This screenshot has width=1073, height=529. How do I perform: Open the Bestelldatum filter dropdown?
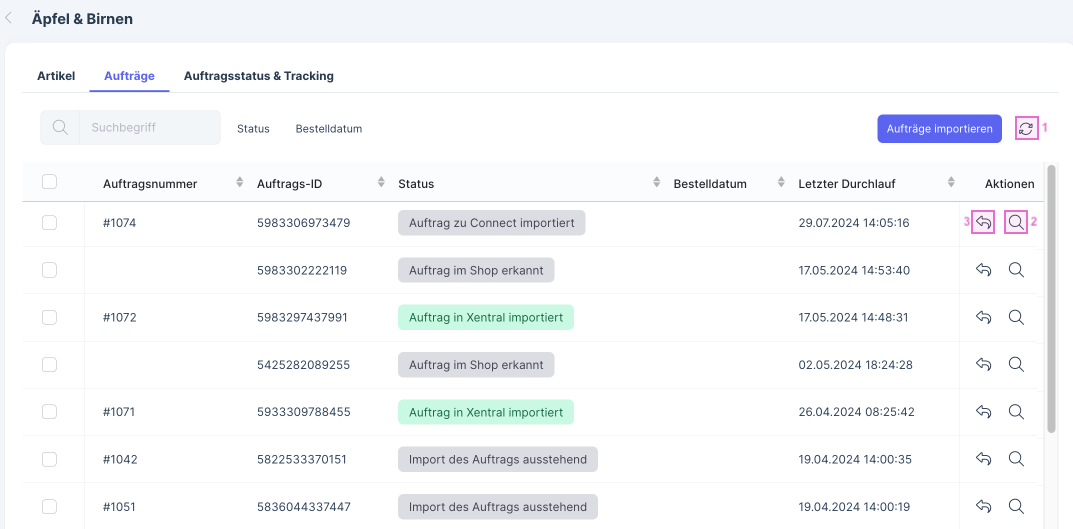point(328,129)
